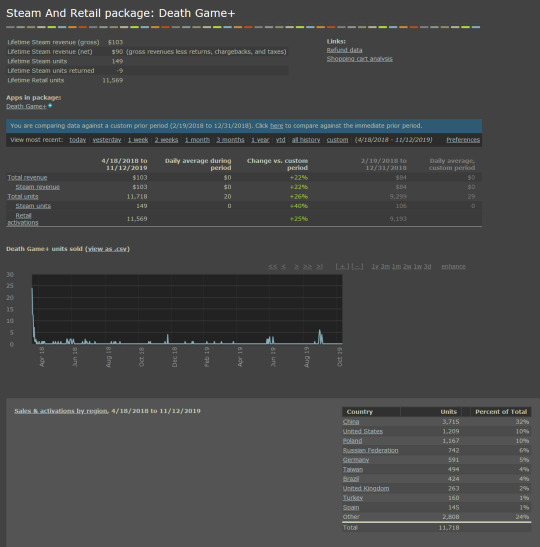This screenshot has height=547, width=540.
Task: Open United Kingdom in country table
Action: click(x=366, y=488)
